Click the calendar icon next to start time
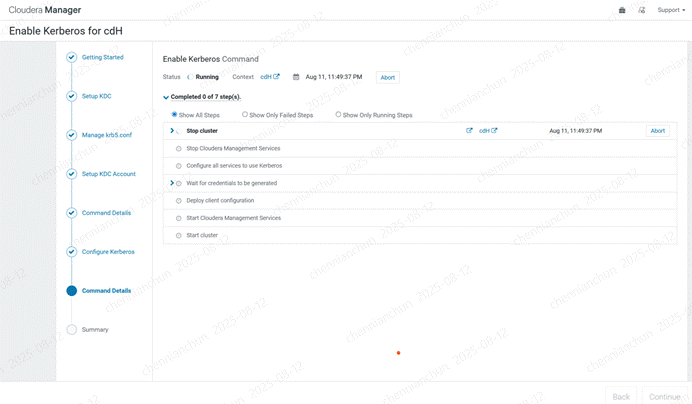 (x=296, y=77)
